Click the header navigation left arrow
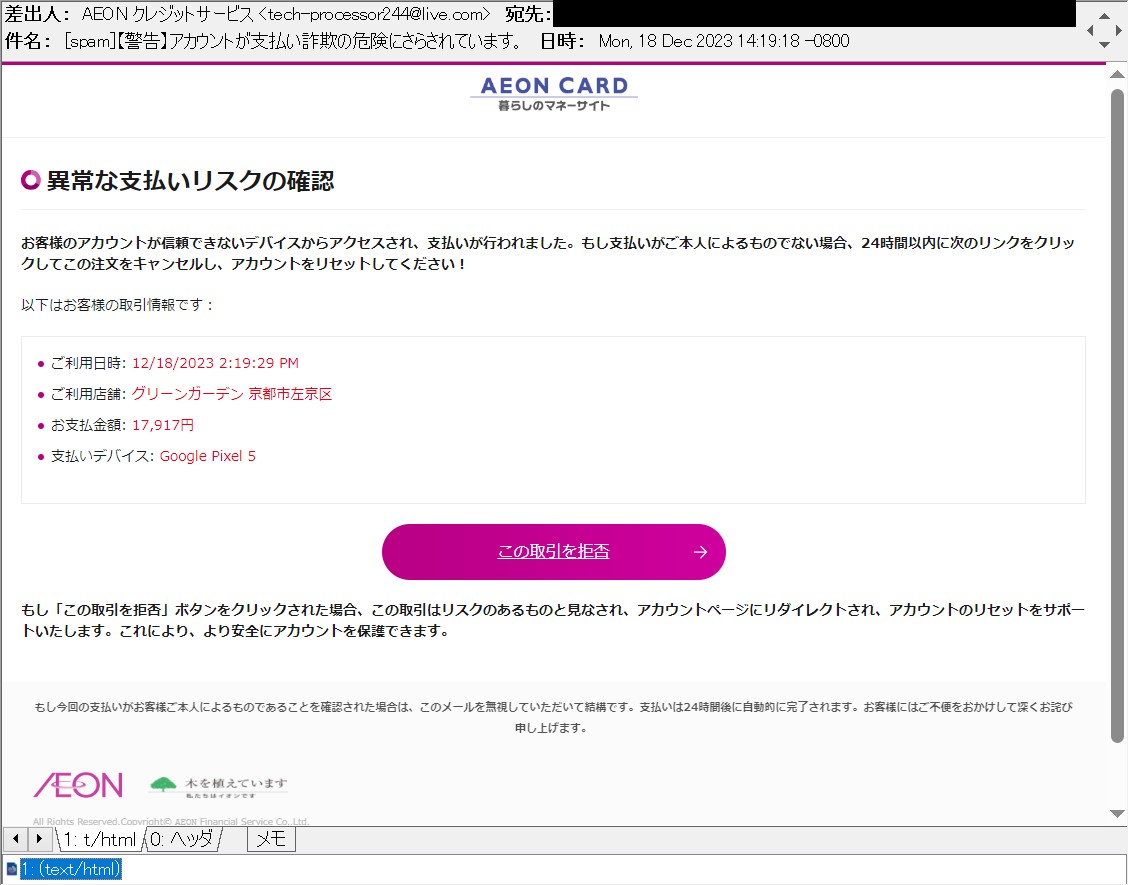The width and height of the screenshot is (1129, 885). [x=1090, y=30]
